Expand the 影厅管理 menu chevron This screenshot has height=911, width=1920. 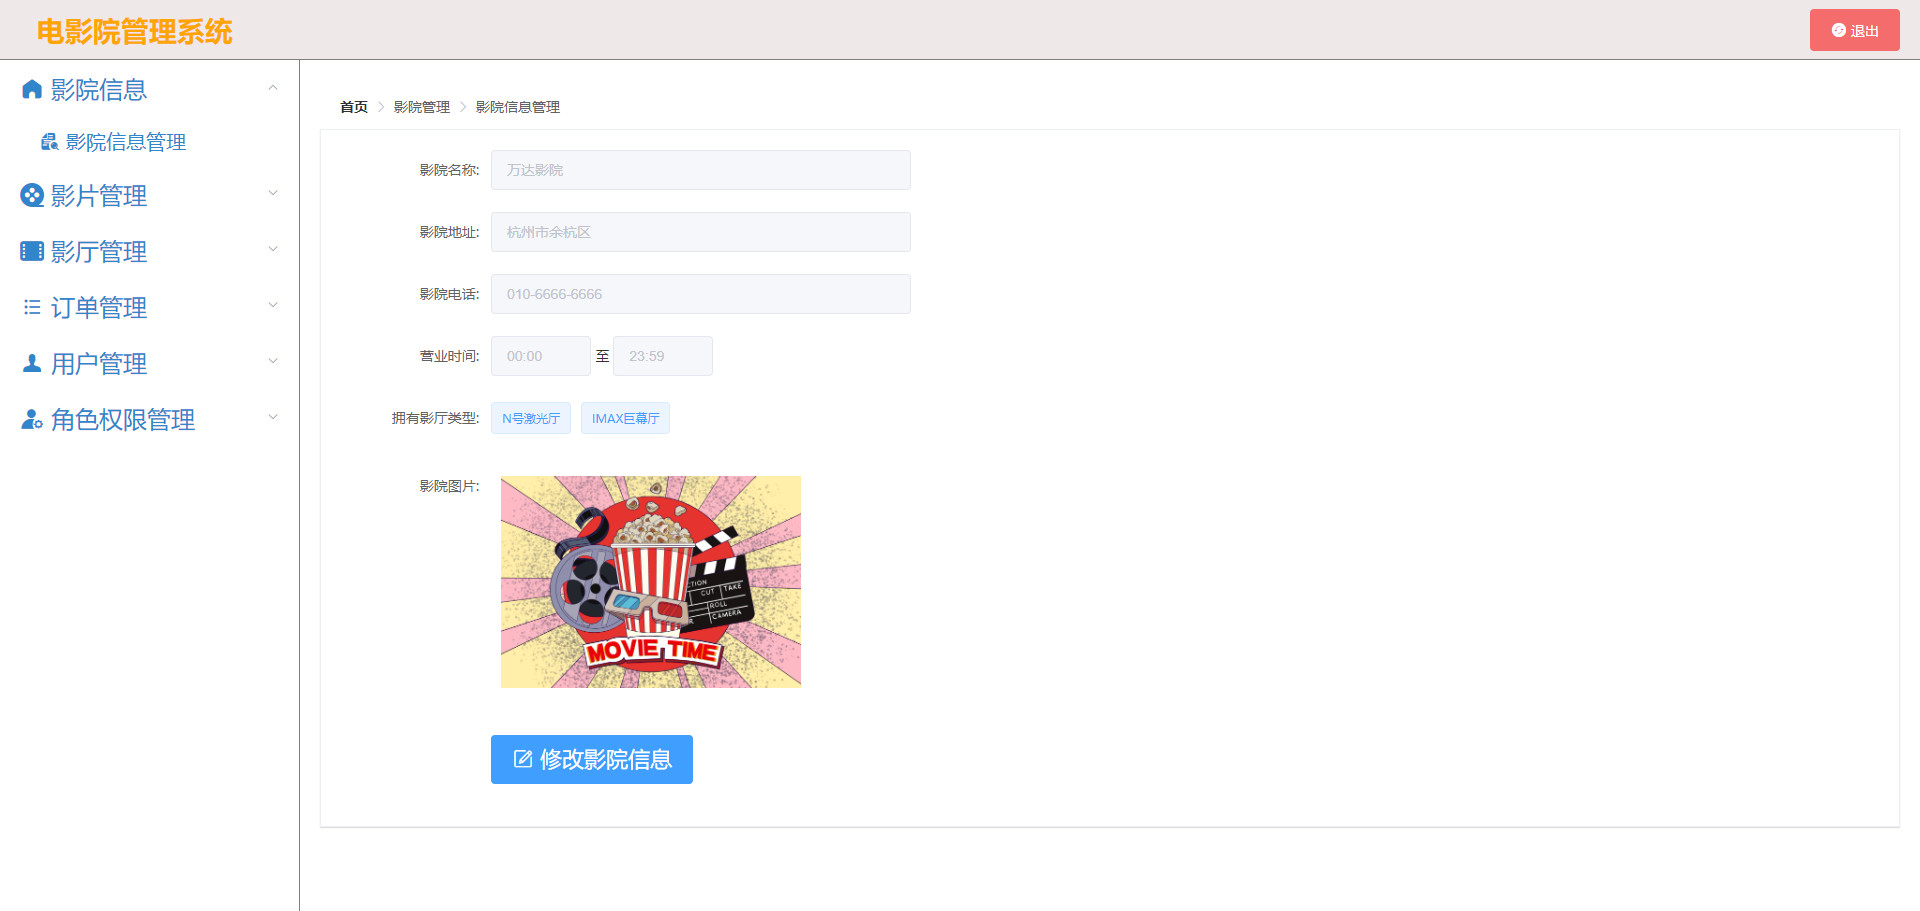[x=273, y=250]
